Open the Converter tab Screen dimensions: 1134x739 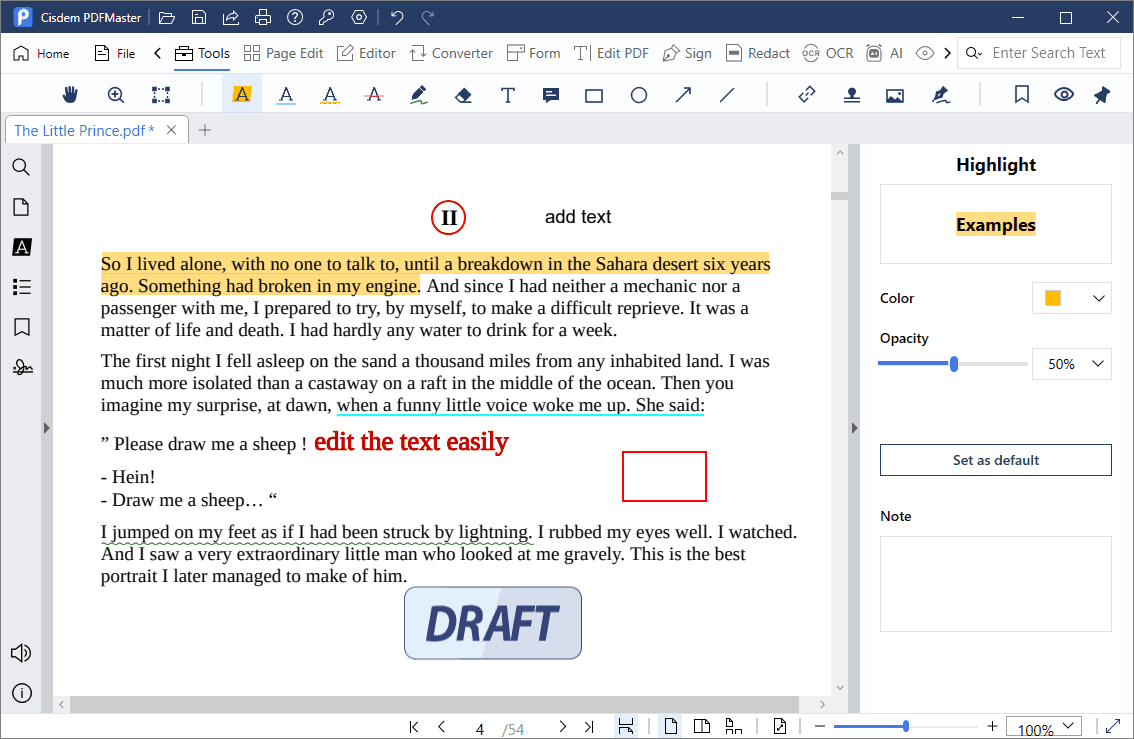[451, 54]
